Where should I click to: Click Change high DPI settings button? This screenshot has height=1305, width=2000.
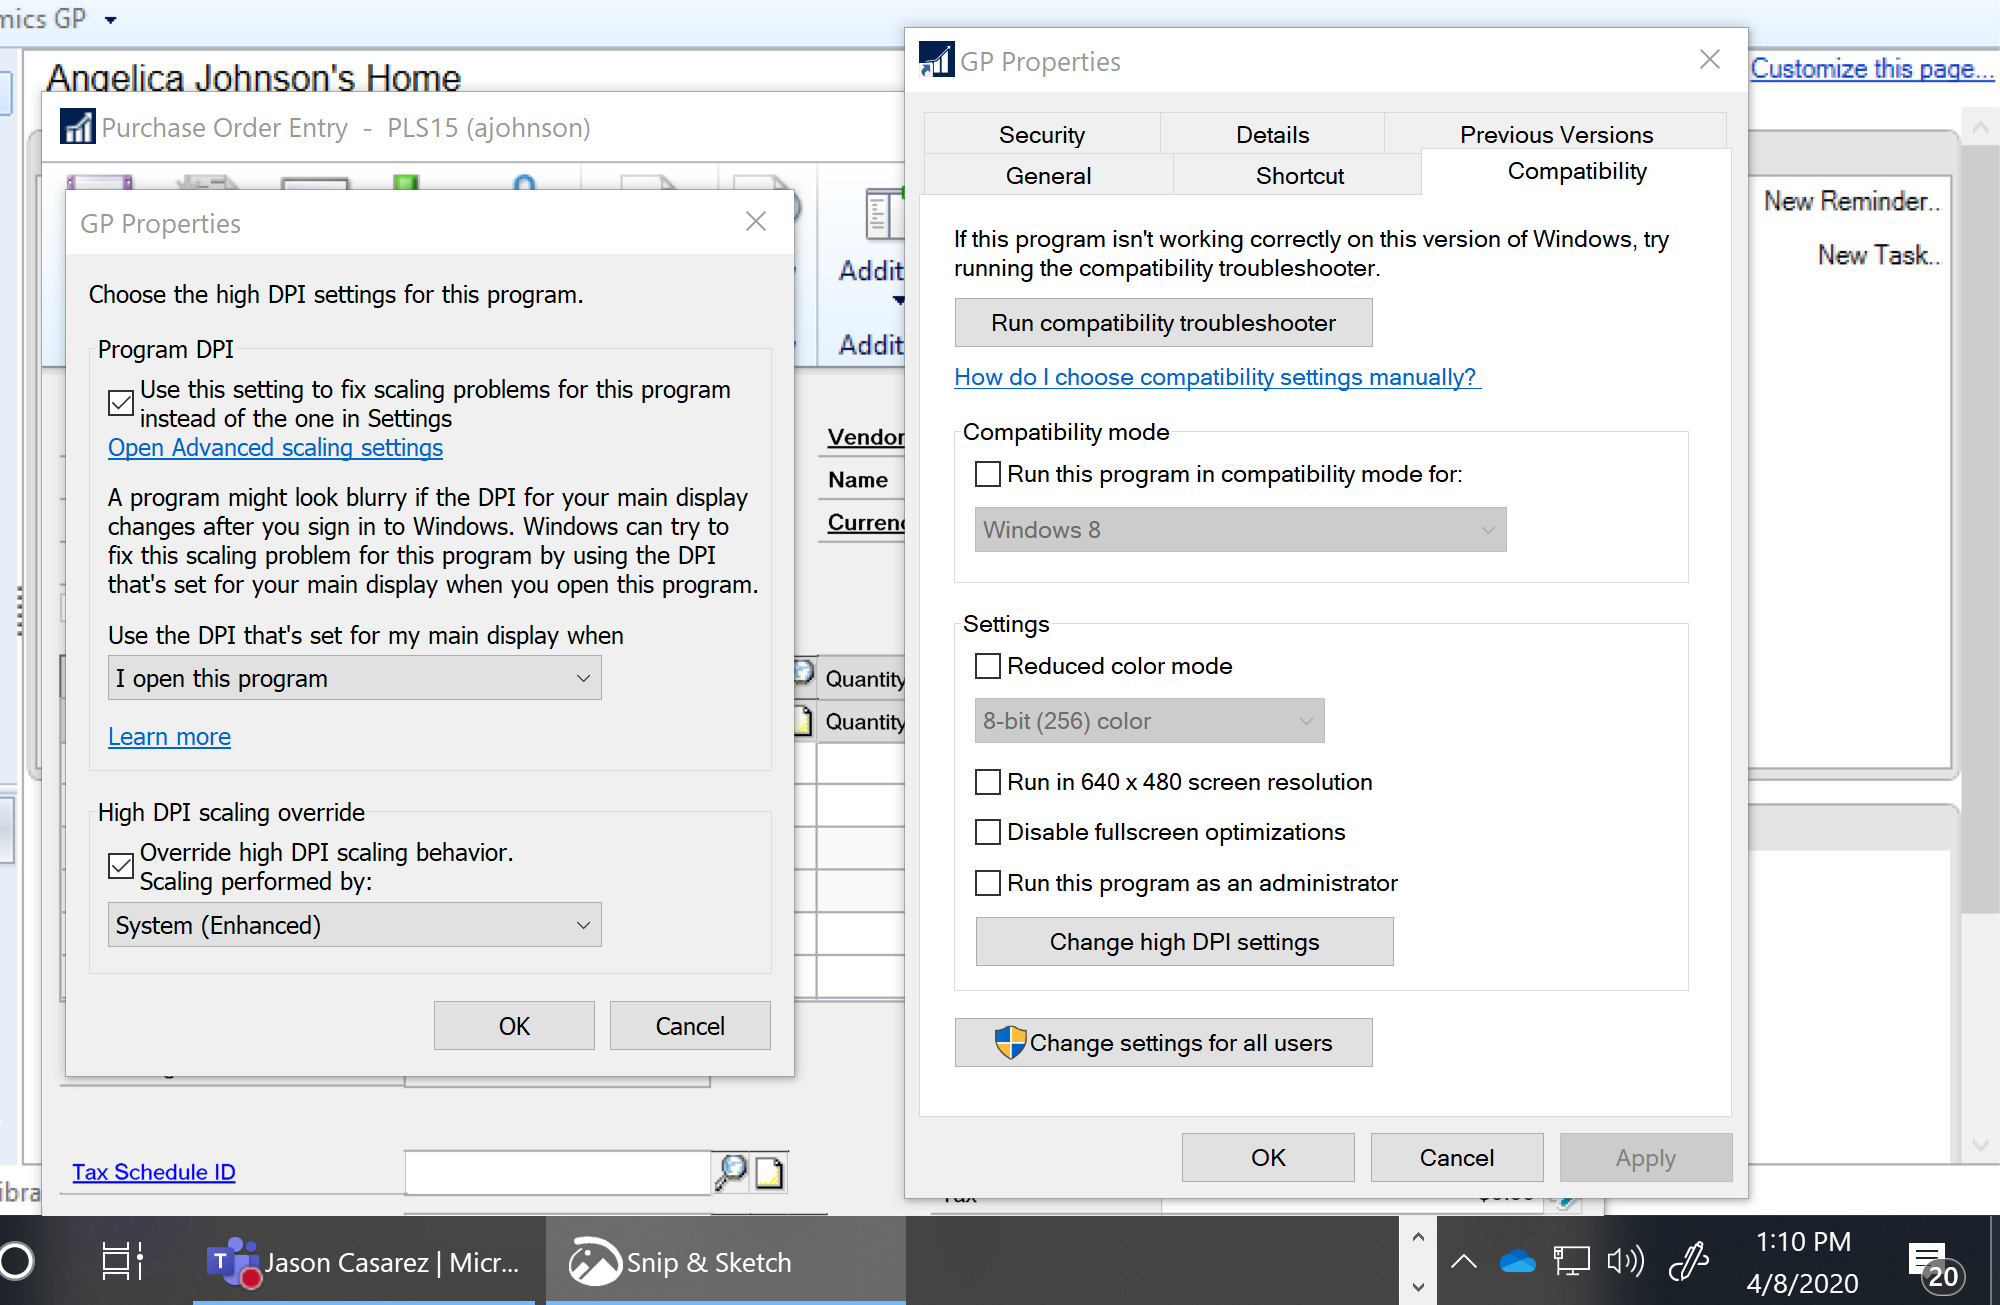1184,942
